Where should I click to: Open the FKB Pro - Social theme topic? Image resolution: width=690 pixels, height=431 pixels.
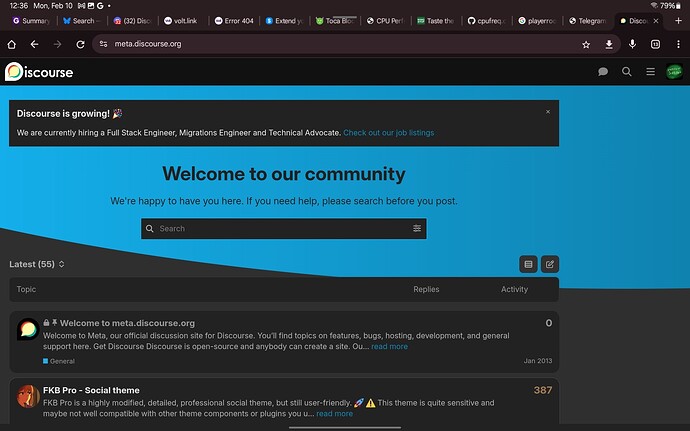[91, 390]
